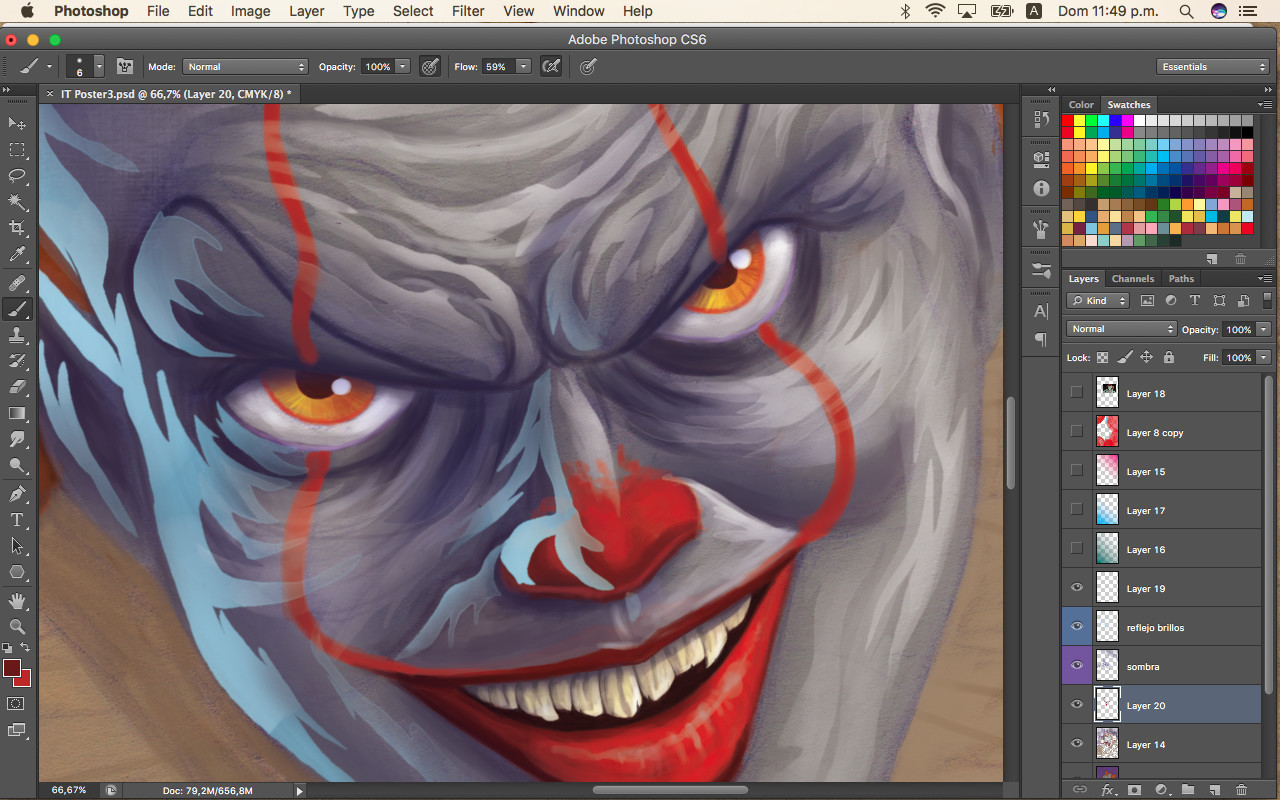The image size is (1280, 800).
Task: Open the History panel icon
Action: [1041, 120]
